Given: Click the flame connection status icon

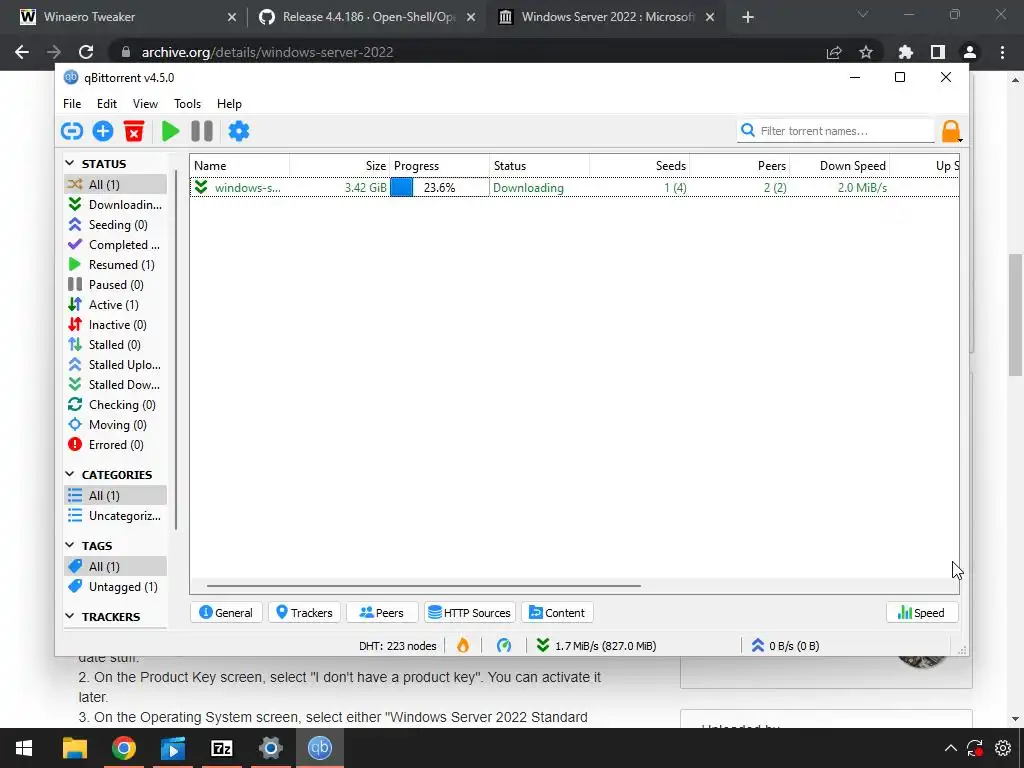Looking at the screenshot, I should [463, 646].
